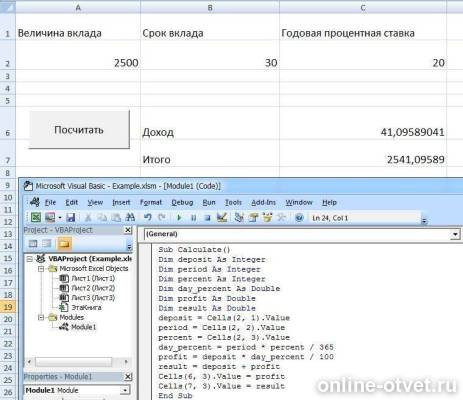Run the macro with green play icon
Viewport: 463px width, 400px height.
(179, 218)
